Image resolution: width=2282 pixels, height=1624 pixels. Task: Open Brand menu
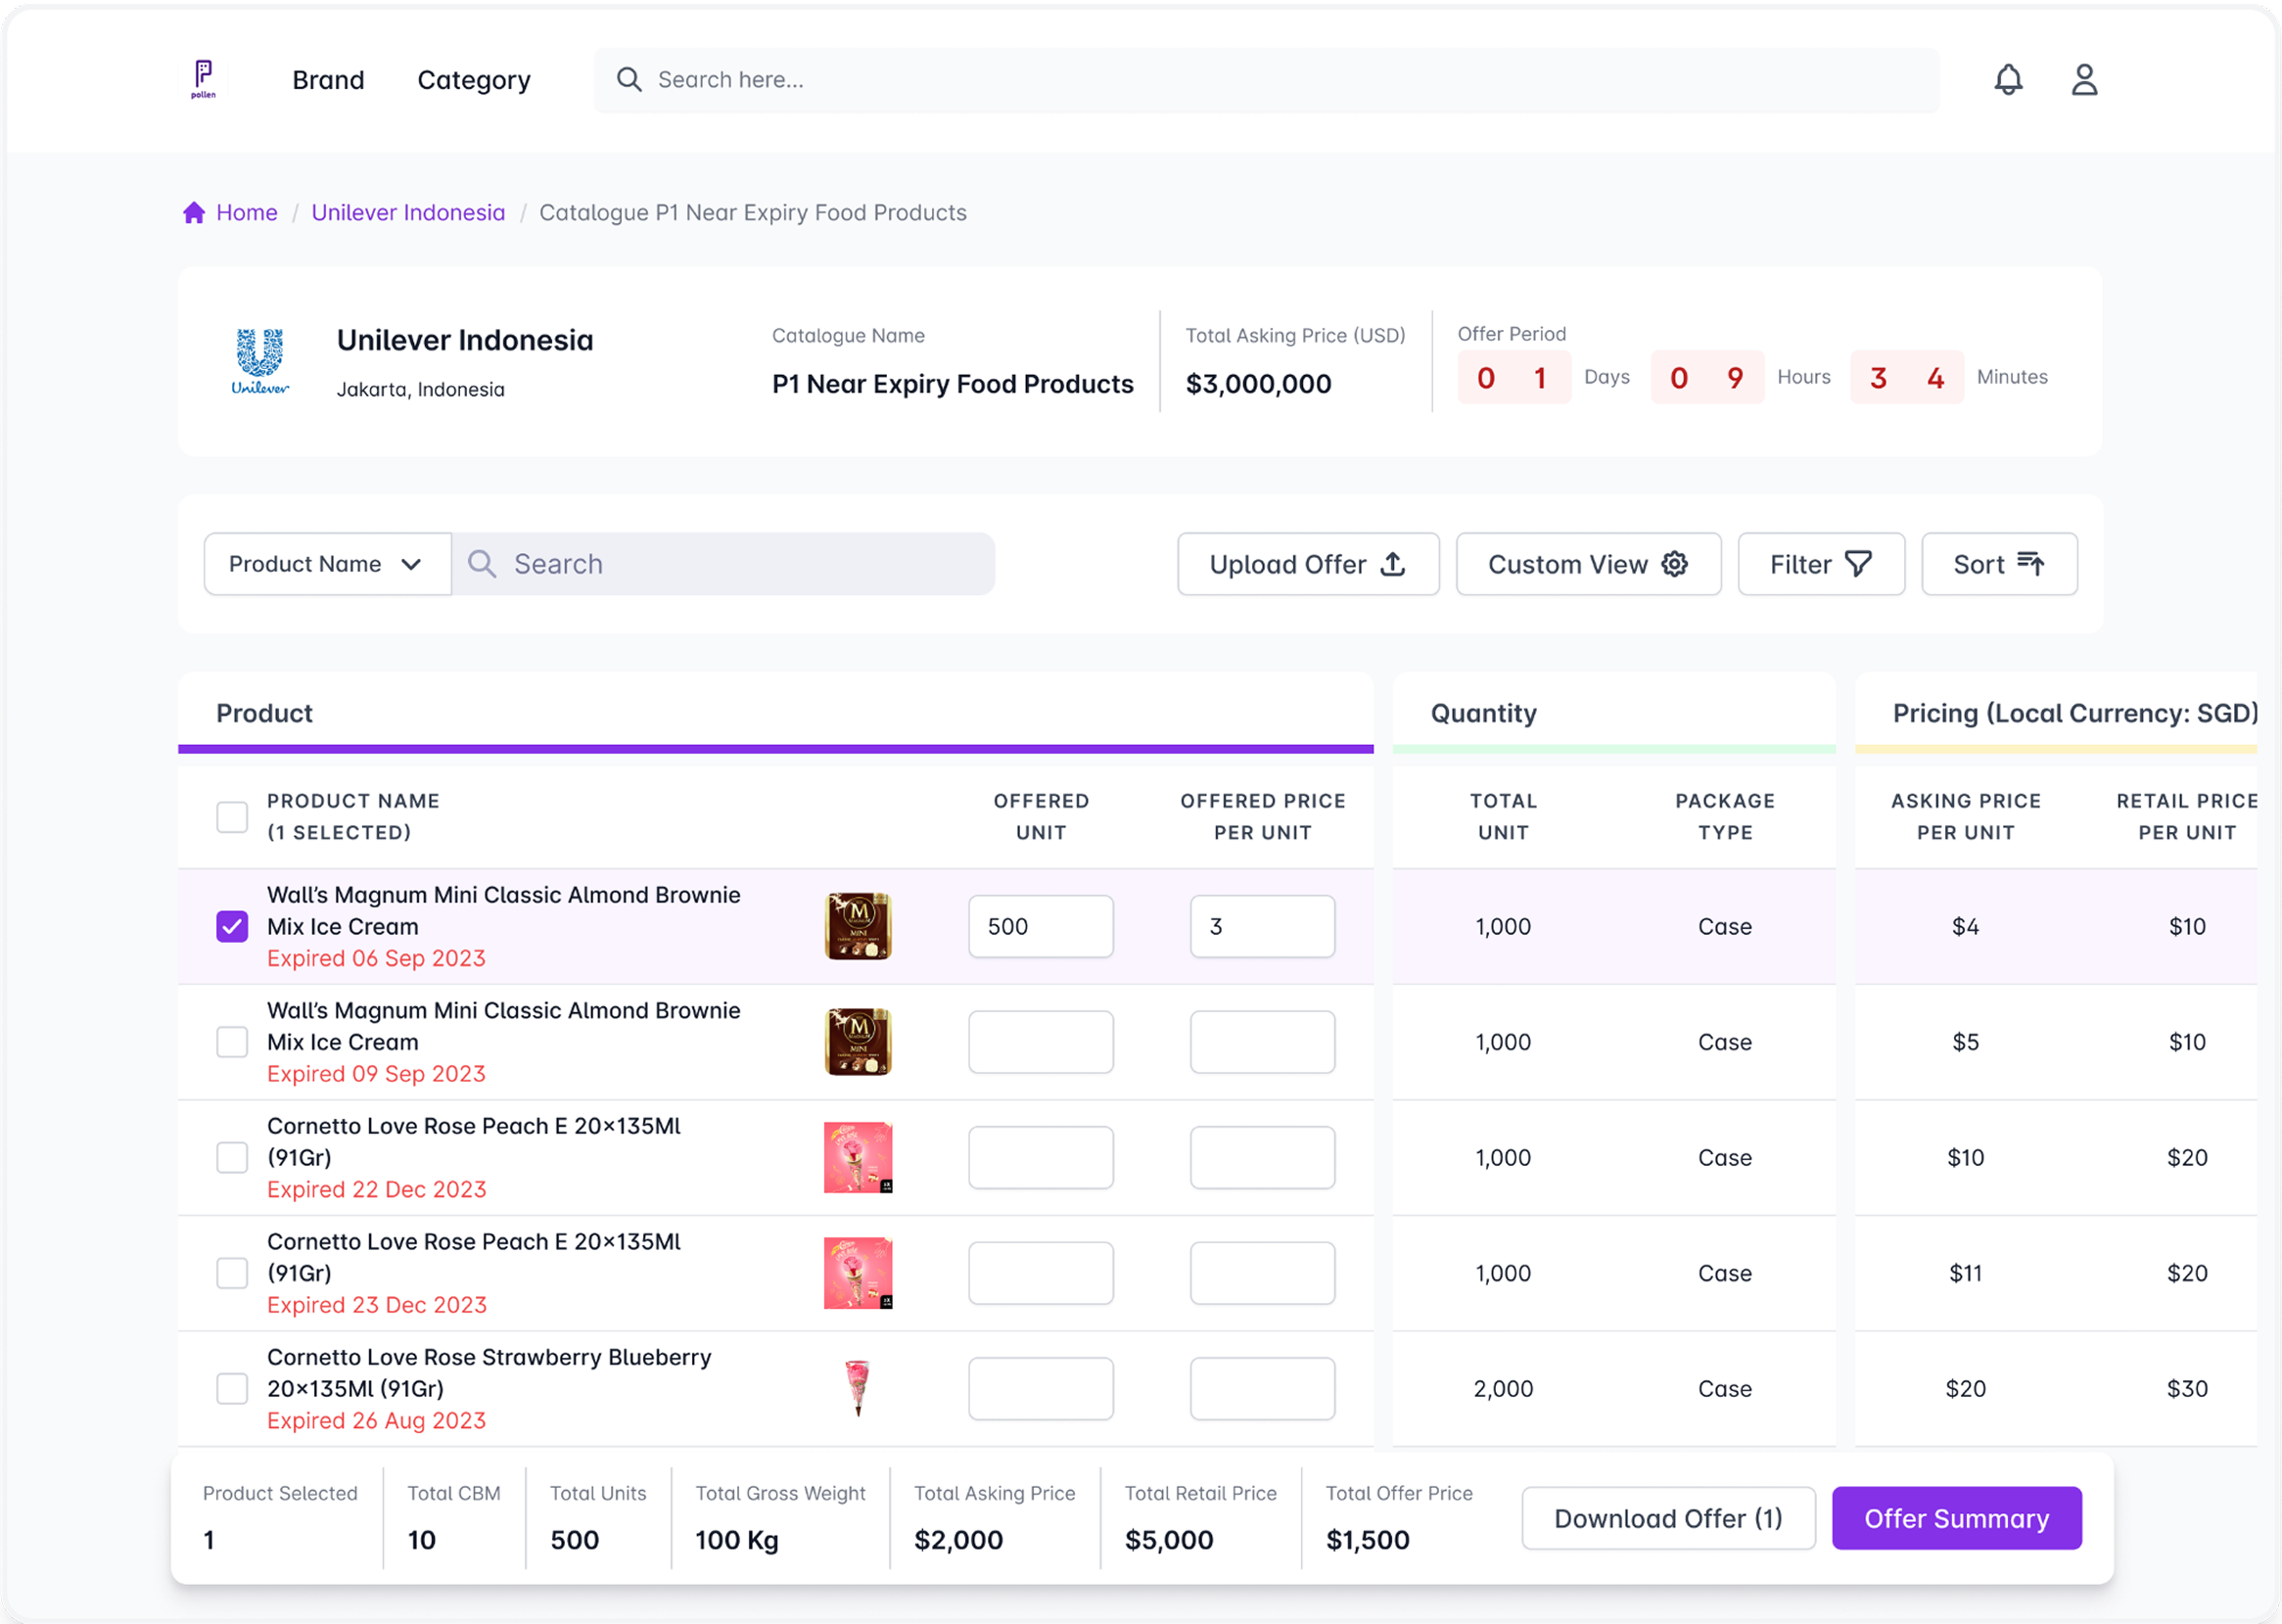tap(328, 80)
